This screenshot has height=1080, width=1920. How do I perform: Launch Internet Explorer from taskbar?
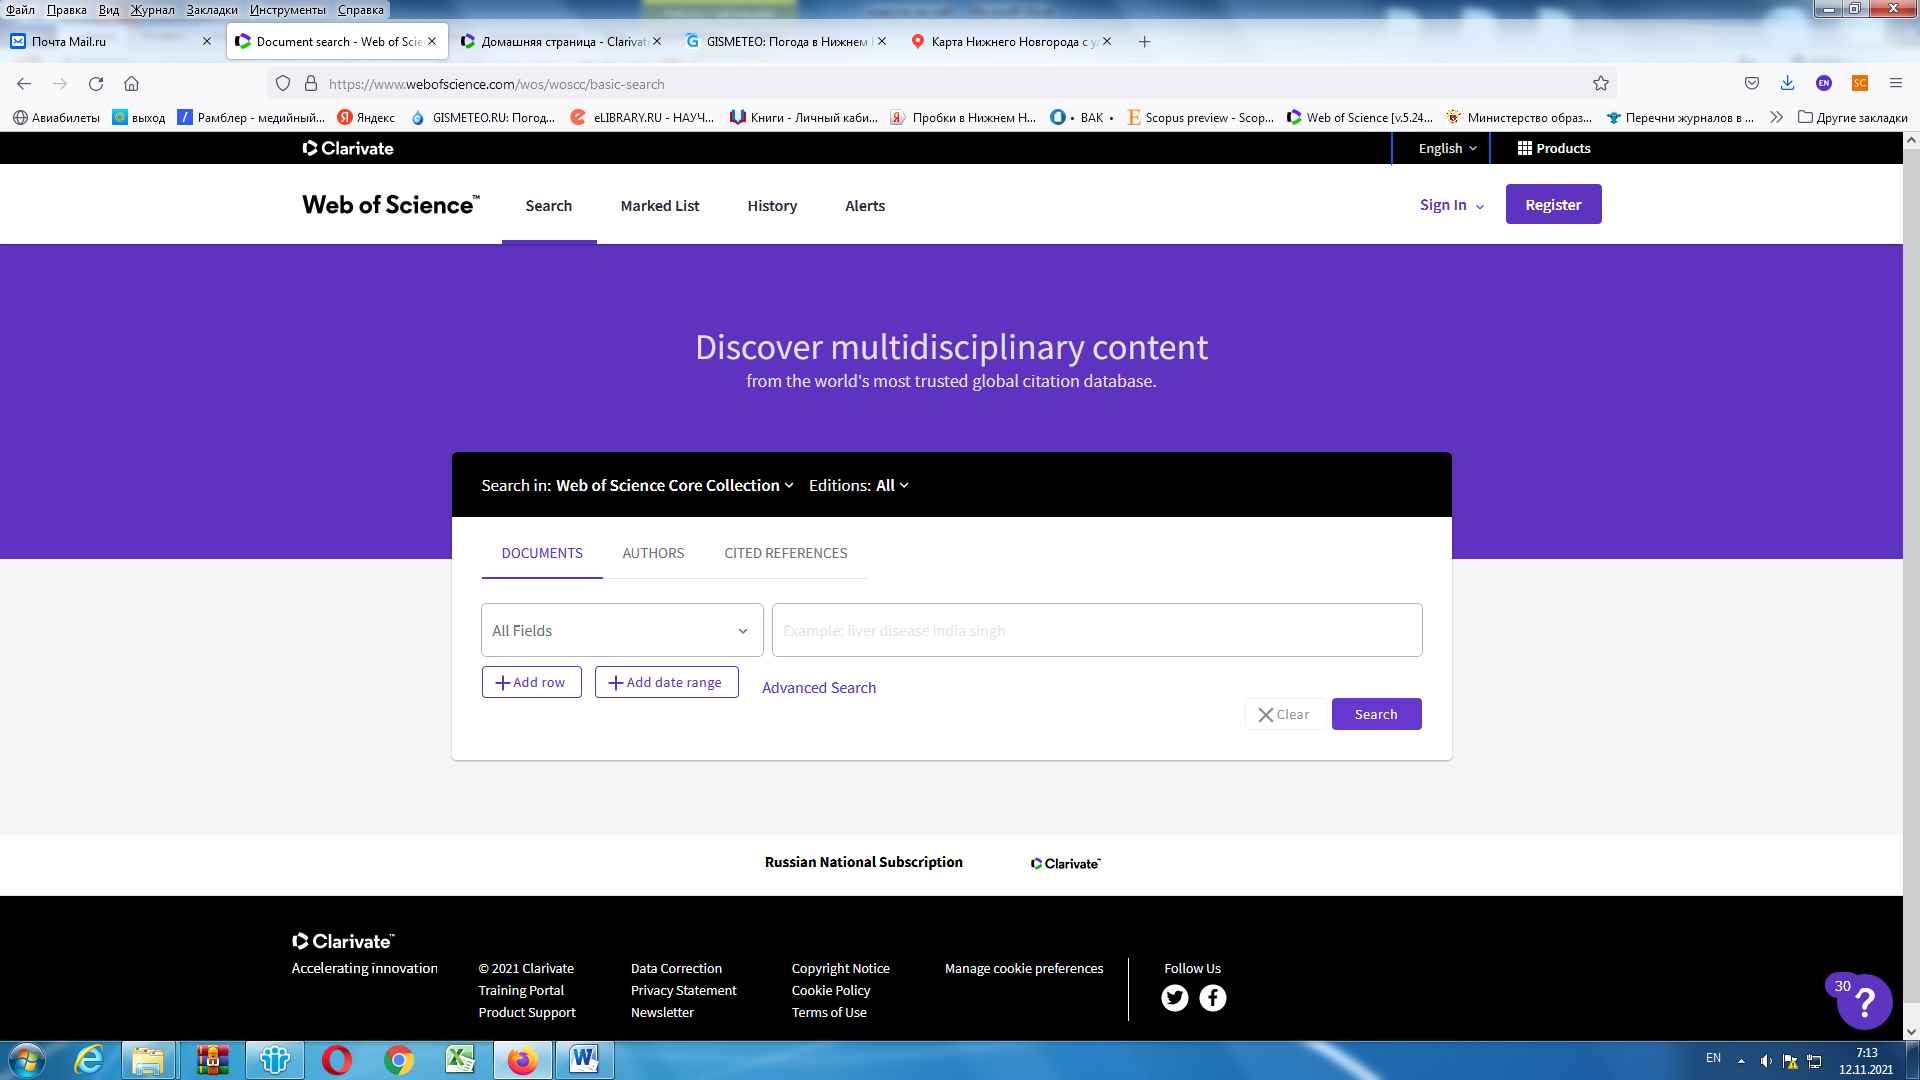click(89, 1060)
